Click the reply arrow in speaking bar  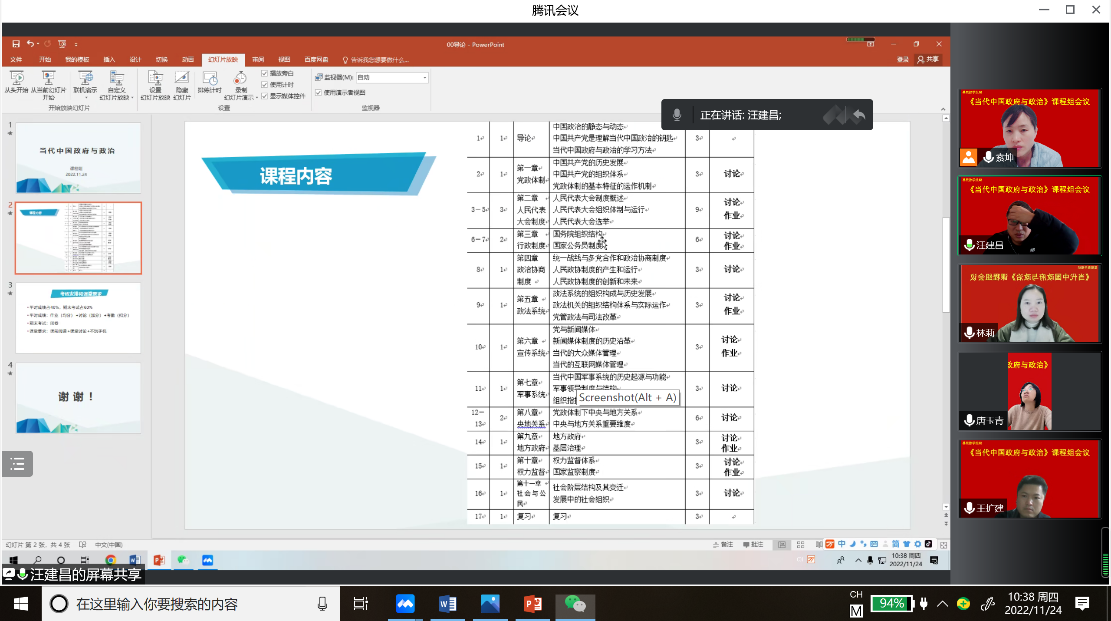(x=857, y=115)
